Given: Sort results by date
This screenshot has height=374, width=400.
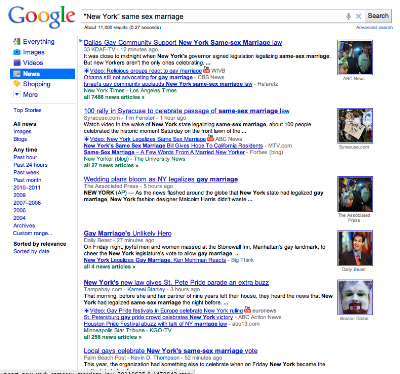Looking at the screenshot, I should (x=31, y=251).
